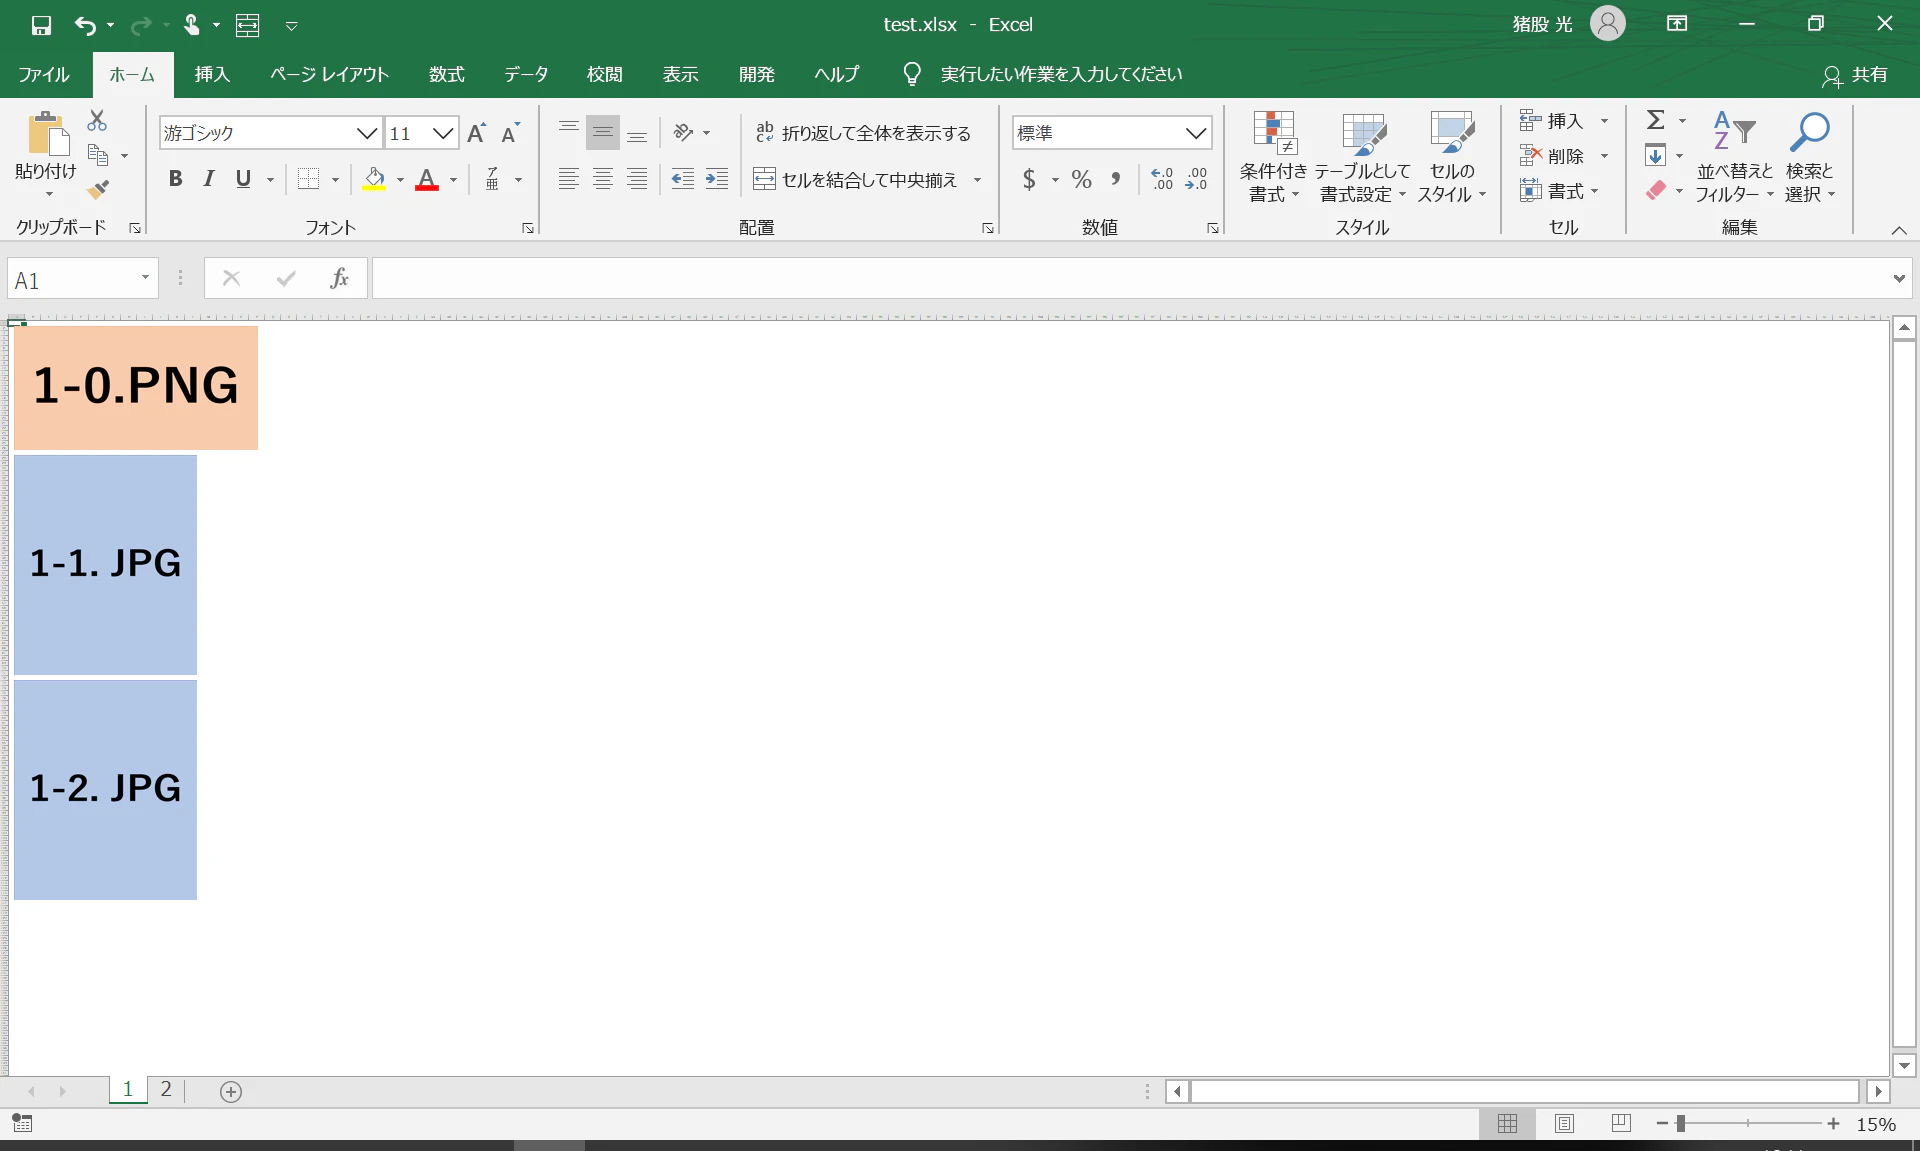Switch to page break preview view
The image size is (1920, 1151).
pyautogui.click(x=1621, y=1124)
